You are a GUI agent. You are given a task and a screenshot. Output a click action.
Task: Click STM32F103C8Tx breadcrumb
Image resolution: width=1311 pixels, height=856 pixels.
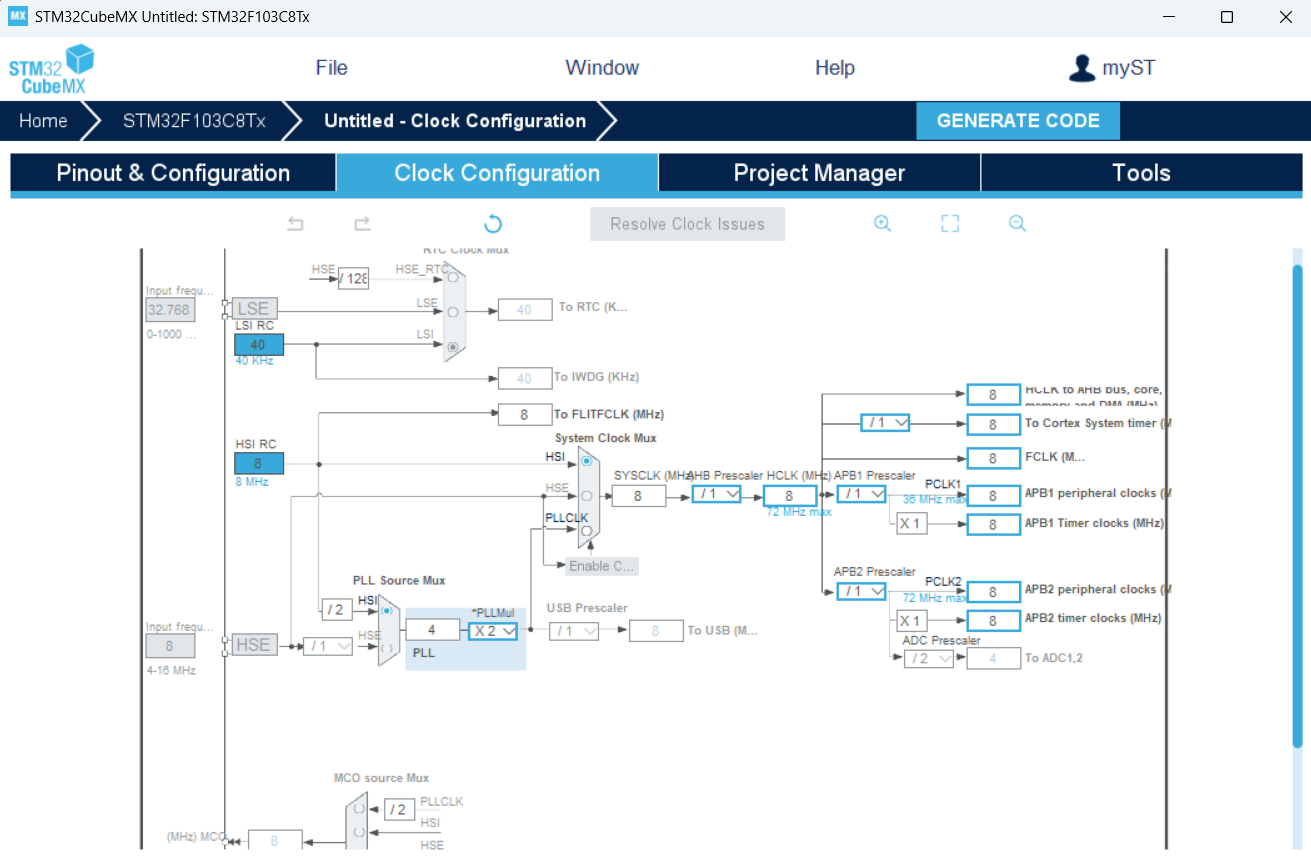tap(194, 121)
